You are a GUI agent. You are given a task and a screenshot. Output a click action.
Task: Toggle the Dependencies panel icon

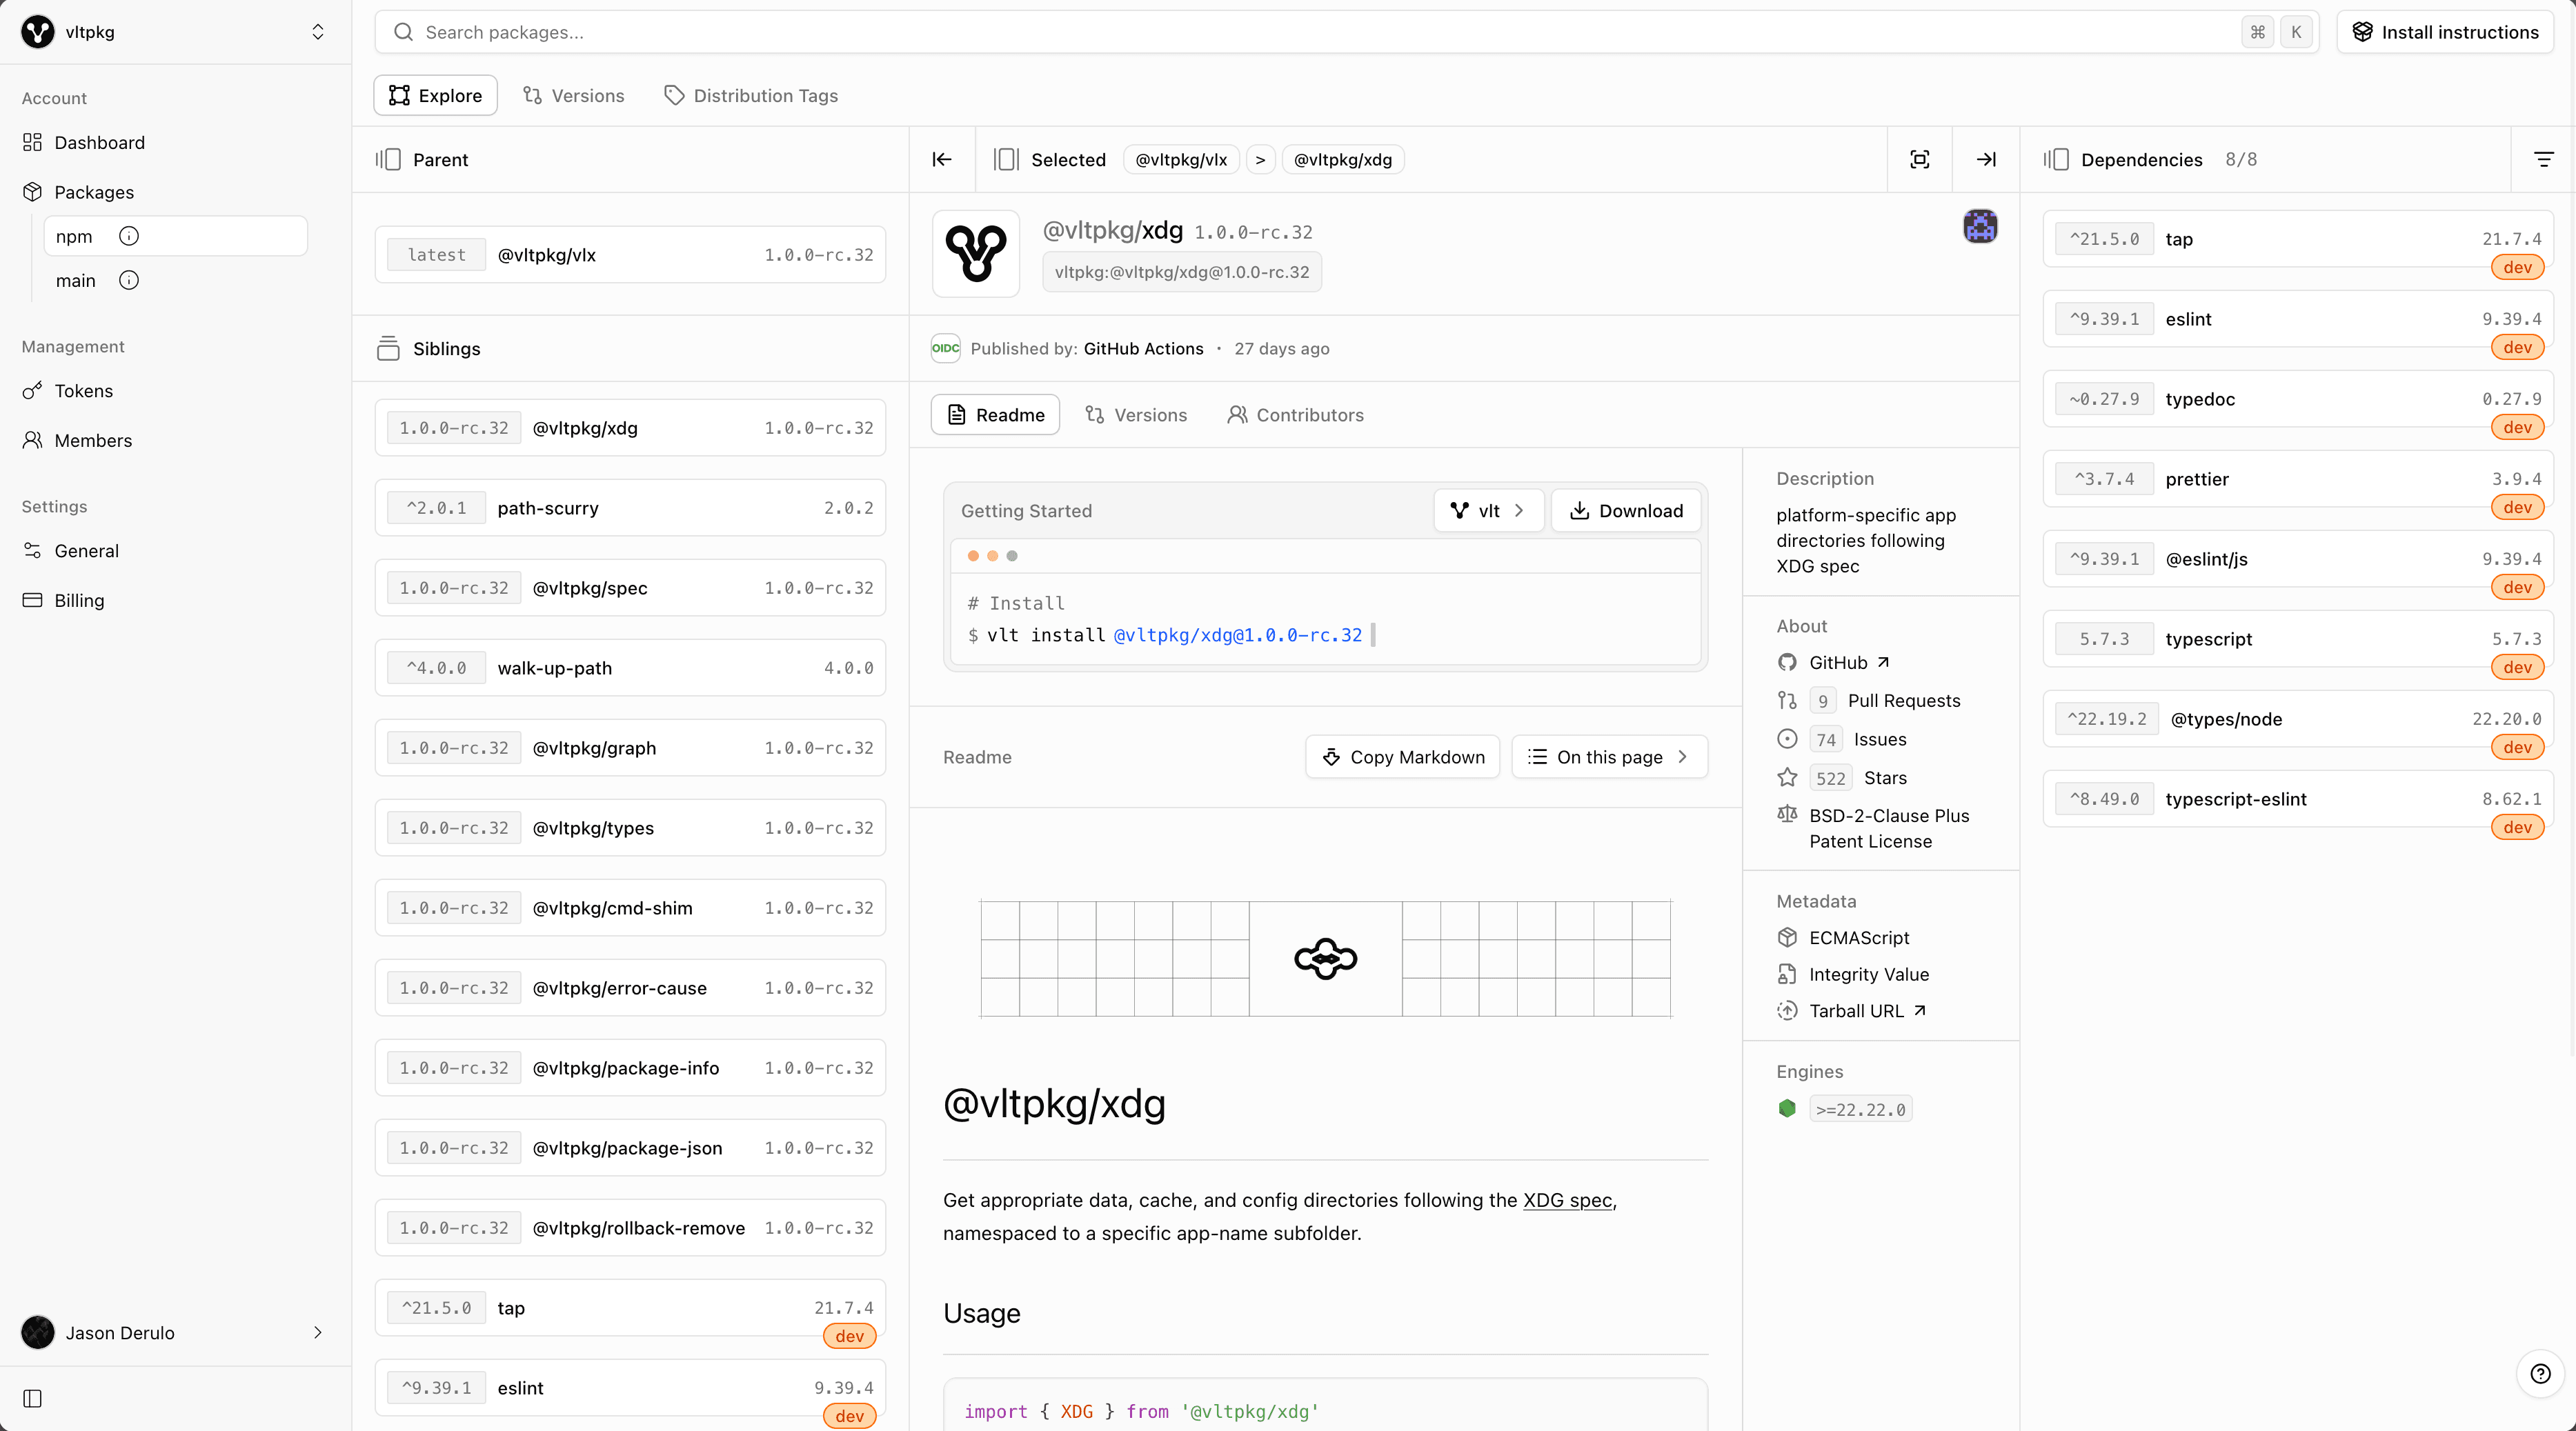pos(2056,159)
